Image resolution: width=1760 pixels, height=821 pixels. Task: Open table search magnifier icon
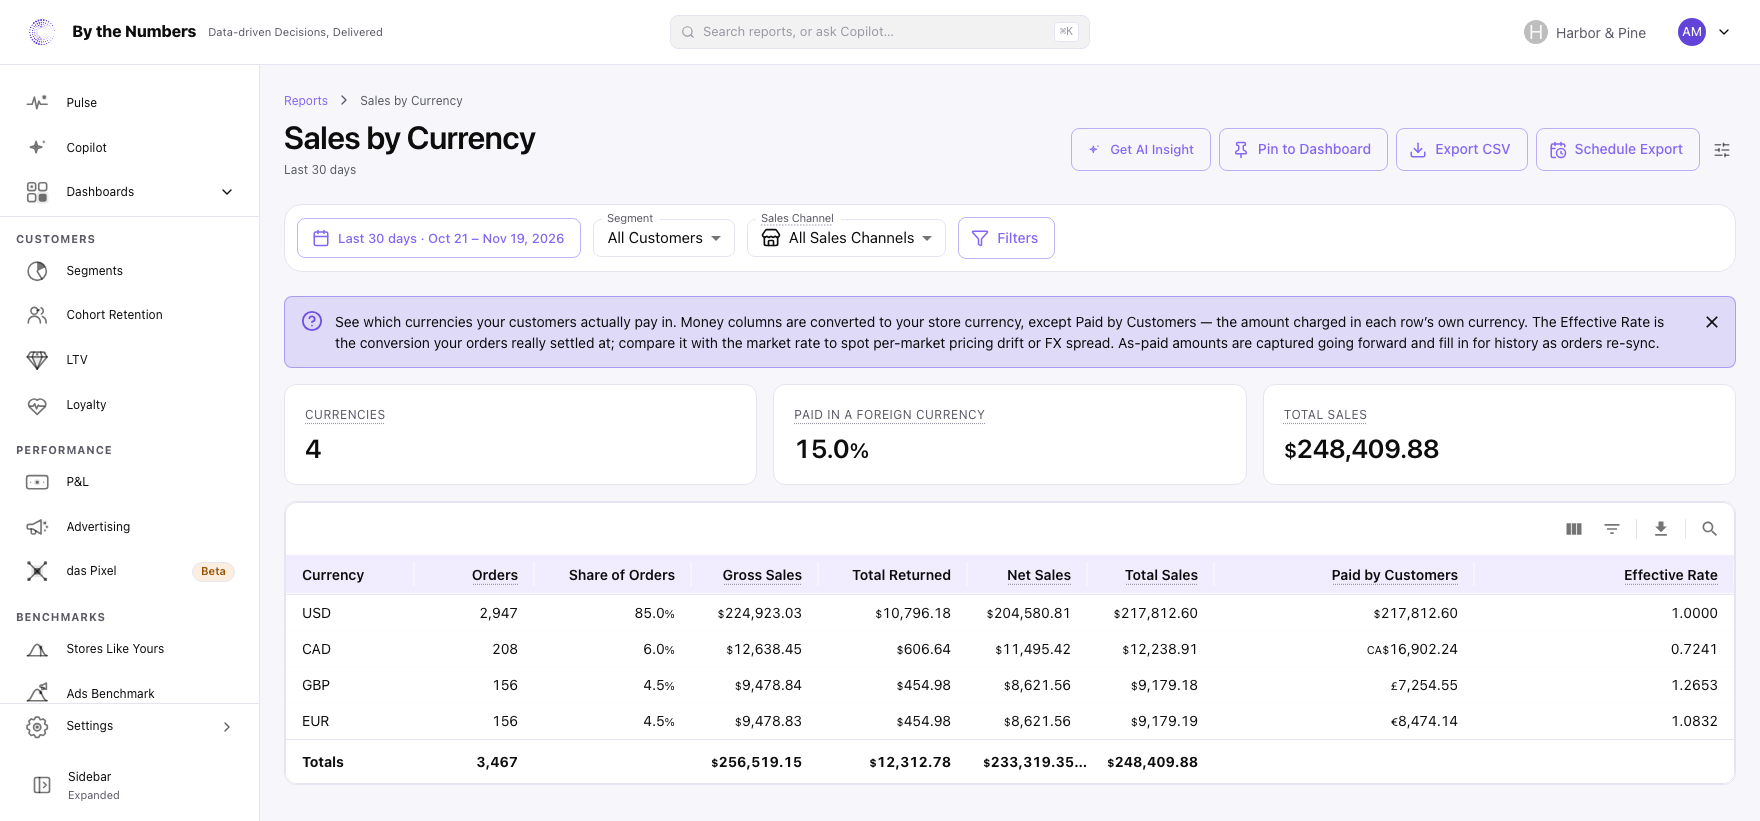1710,529
